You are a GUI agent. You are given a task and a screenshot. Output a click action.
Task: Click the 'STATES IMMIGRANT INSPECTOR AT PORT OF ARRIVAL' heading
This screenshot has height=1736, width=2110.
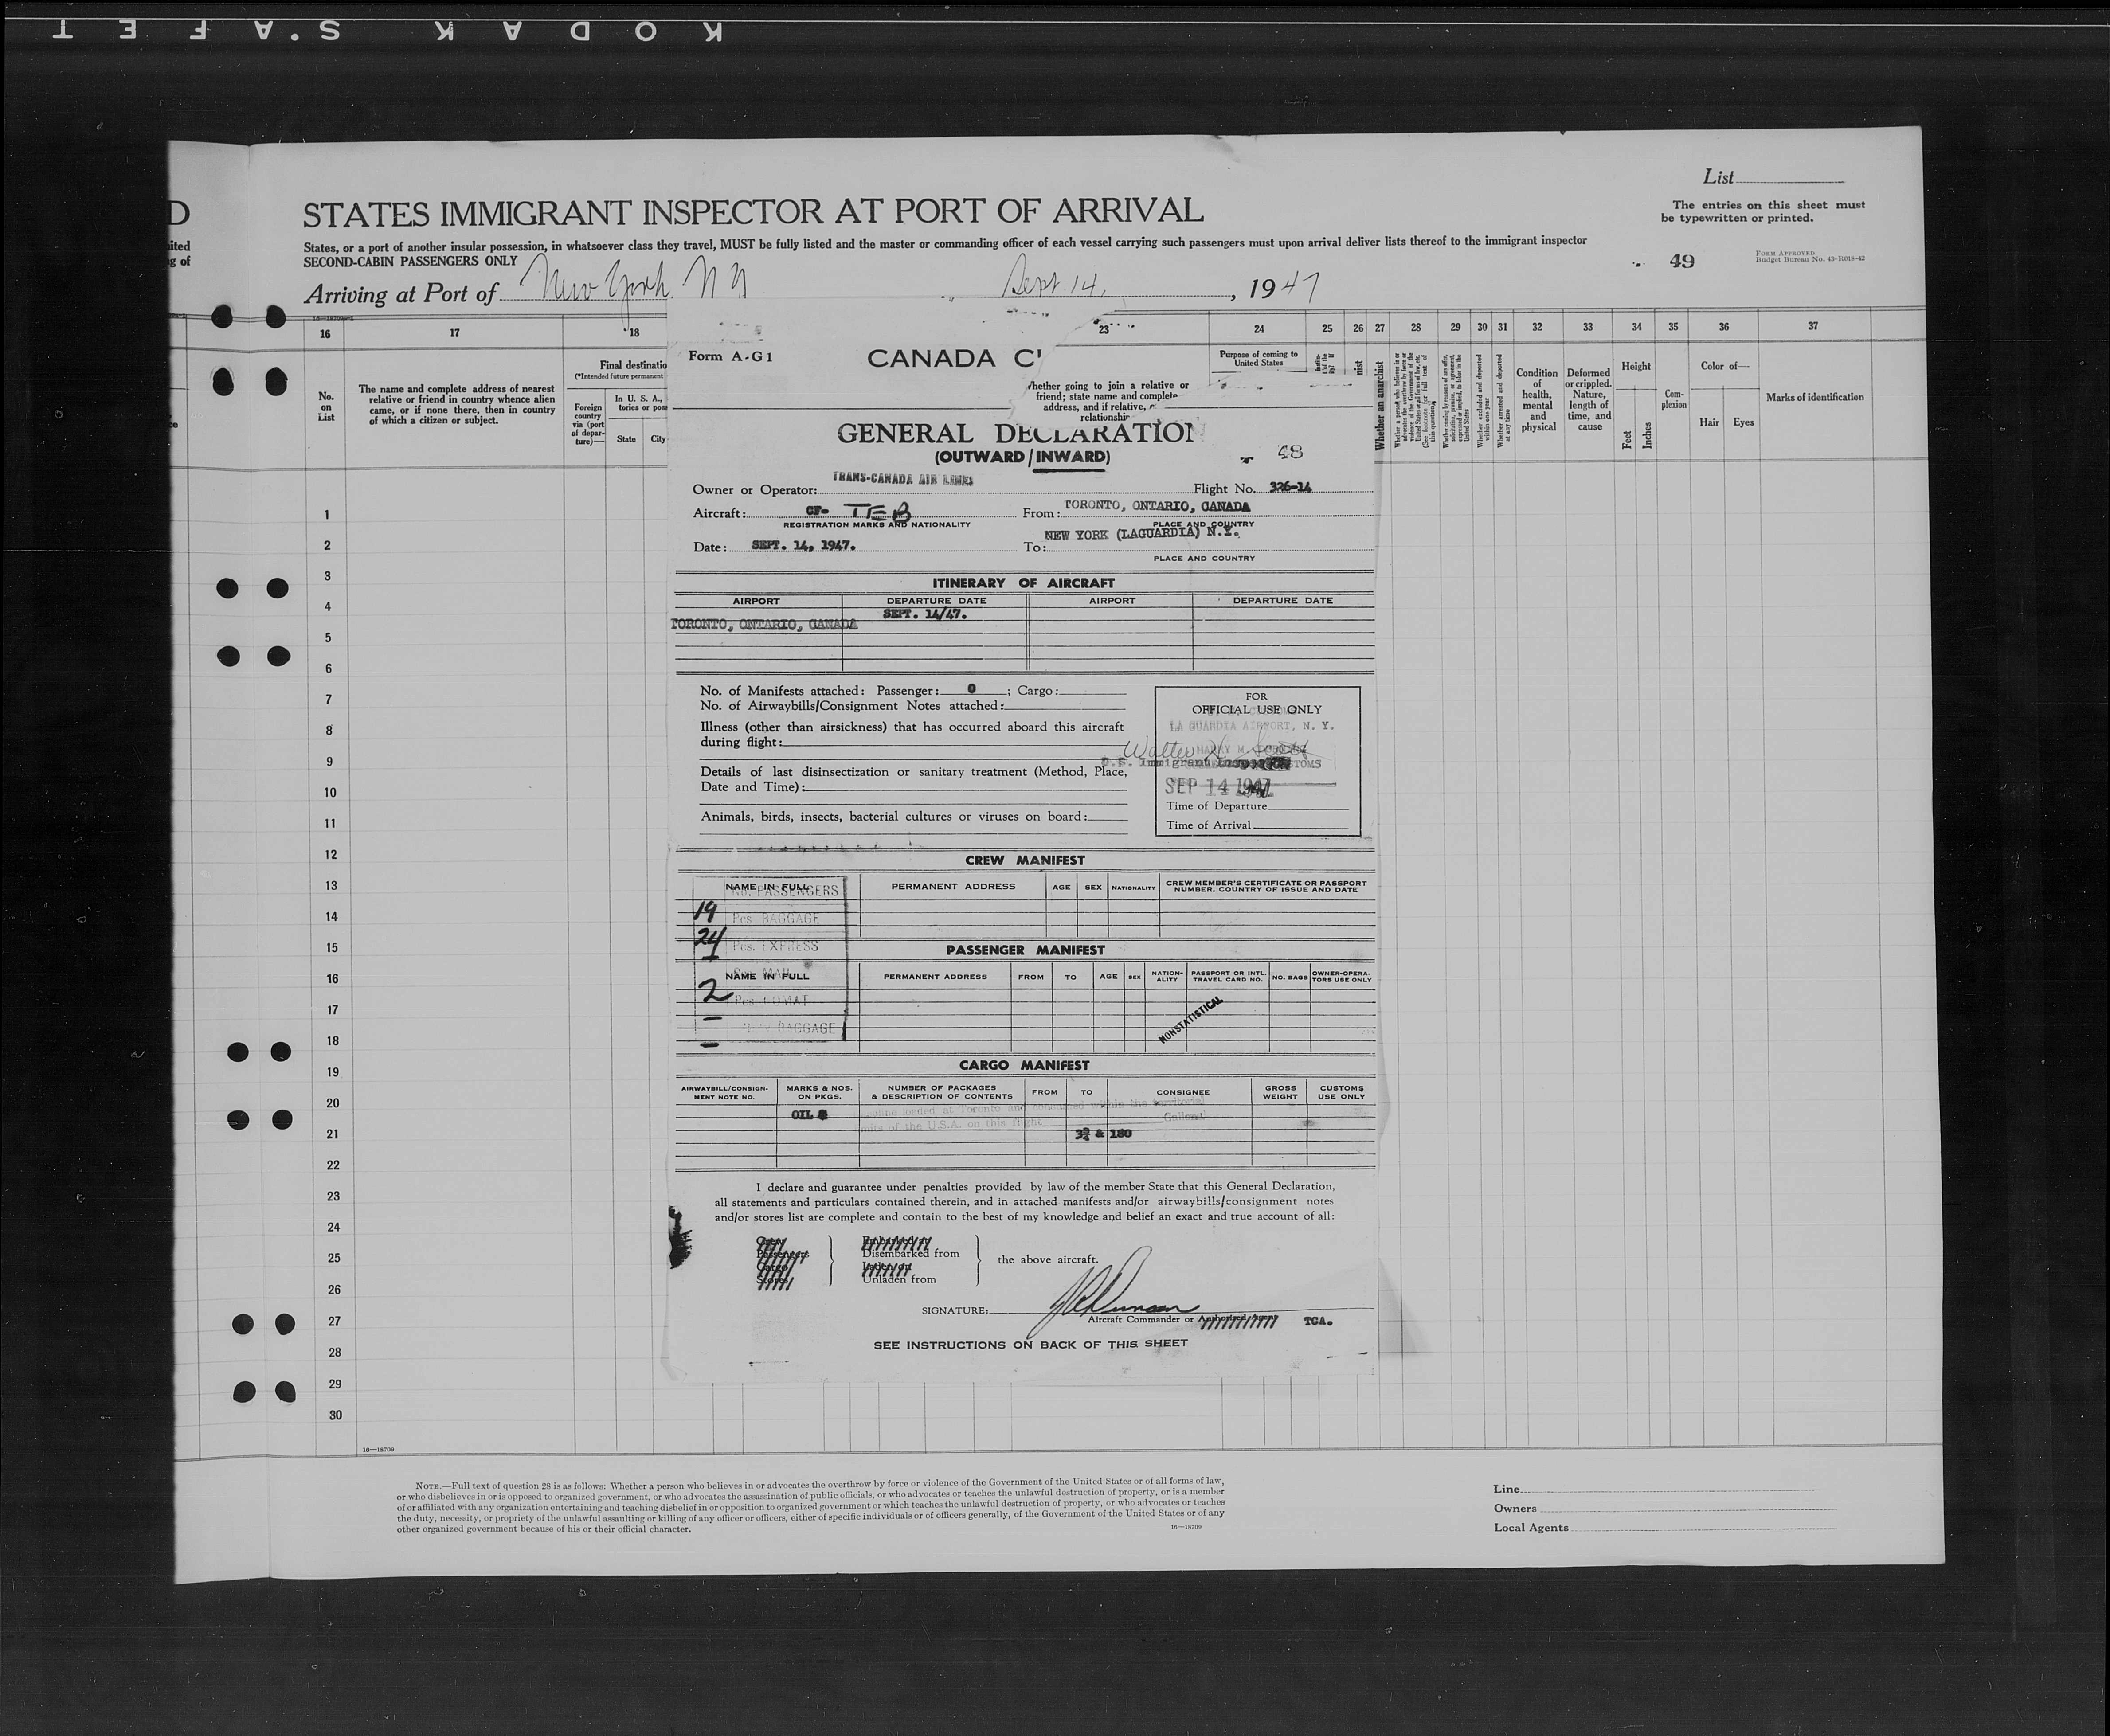[x=753, y=212]
